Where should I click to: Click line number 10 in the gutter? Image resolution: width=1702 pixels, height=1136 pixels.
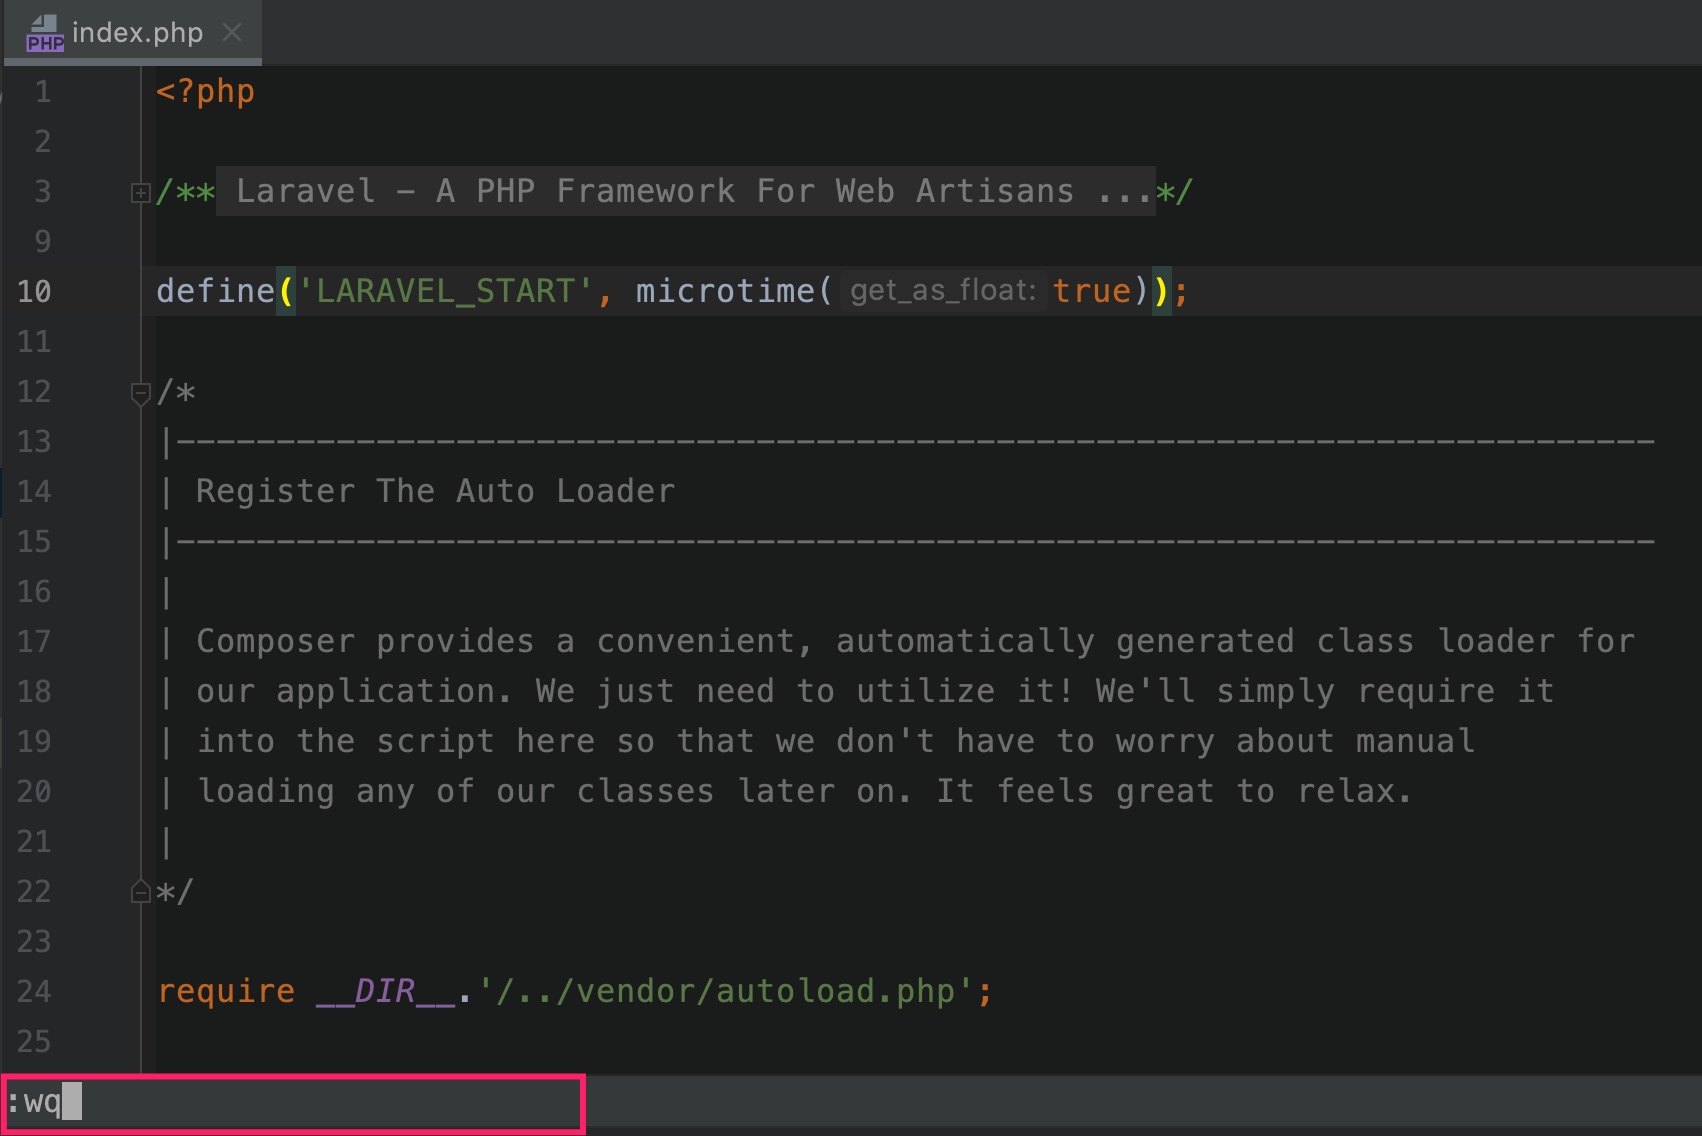(x=34, y=291)
